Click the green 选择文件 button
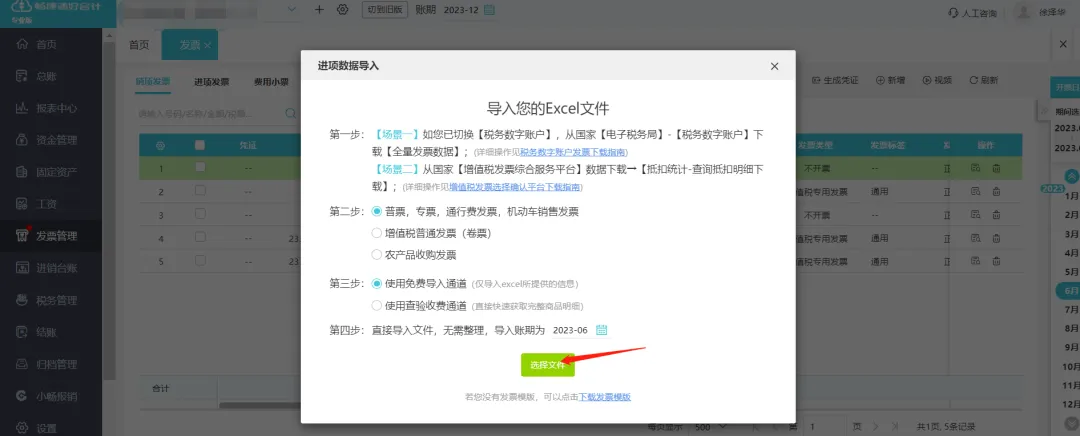This screenshot has width=1080, height=436. tap(548, 365)
